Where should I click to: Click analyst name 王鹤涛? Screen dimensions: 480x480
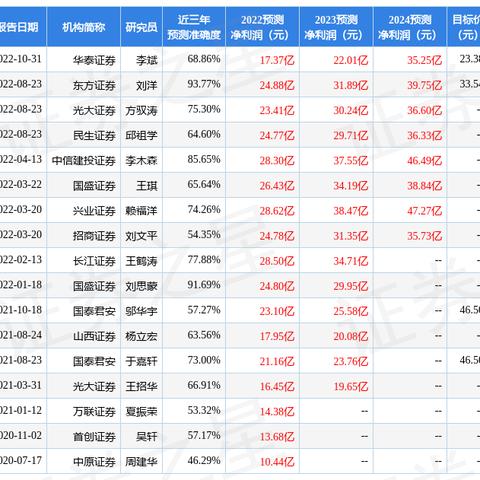(141, 261)
